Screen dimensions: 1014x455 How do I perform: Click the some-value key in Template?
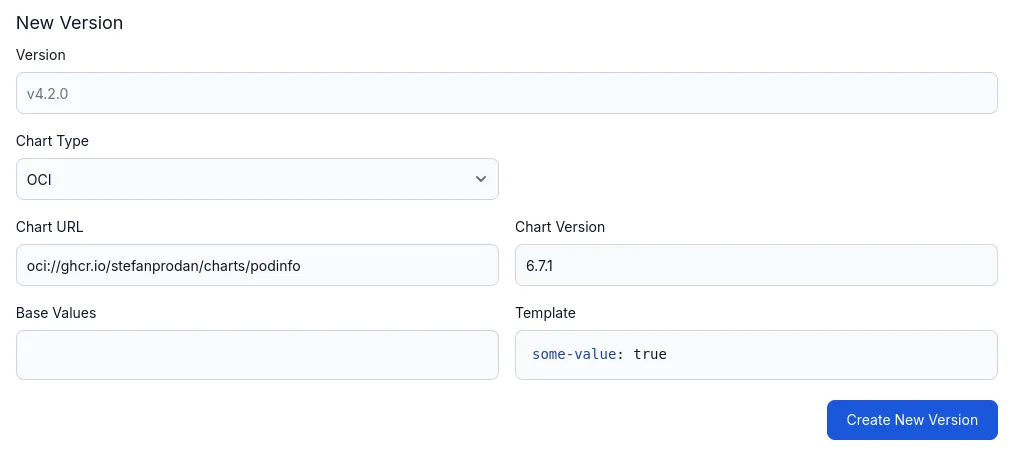pos(573,354)
